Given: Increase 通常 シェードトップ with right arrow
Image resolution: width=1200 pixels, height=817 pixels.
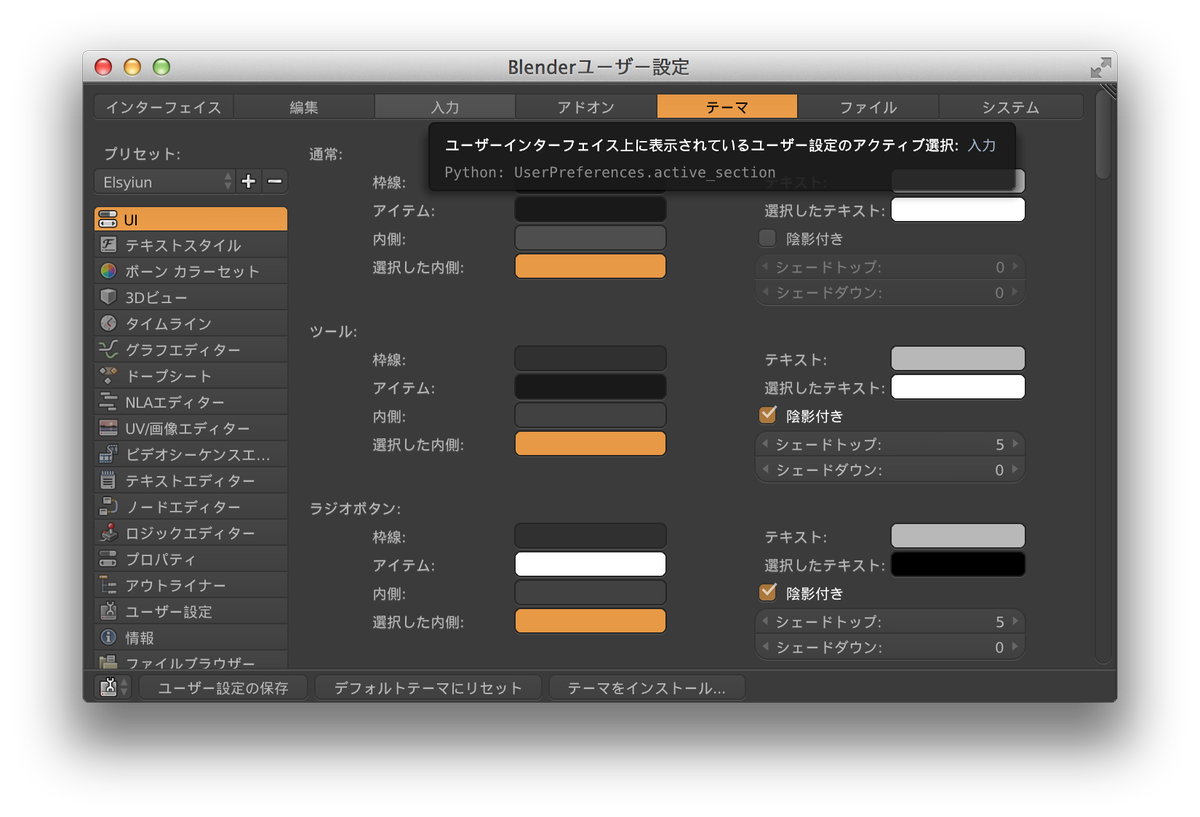Looking at the screenshot, I should coord(1016,267).
